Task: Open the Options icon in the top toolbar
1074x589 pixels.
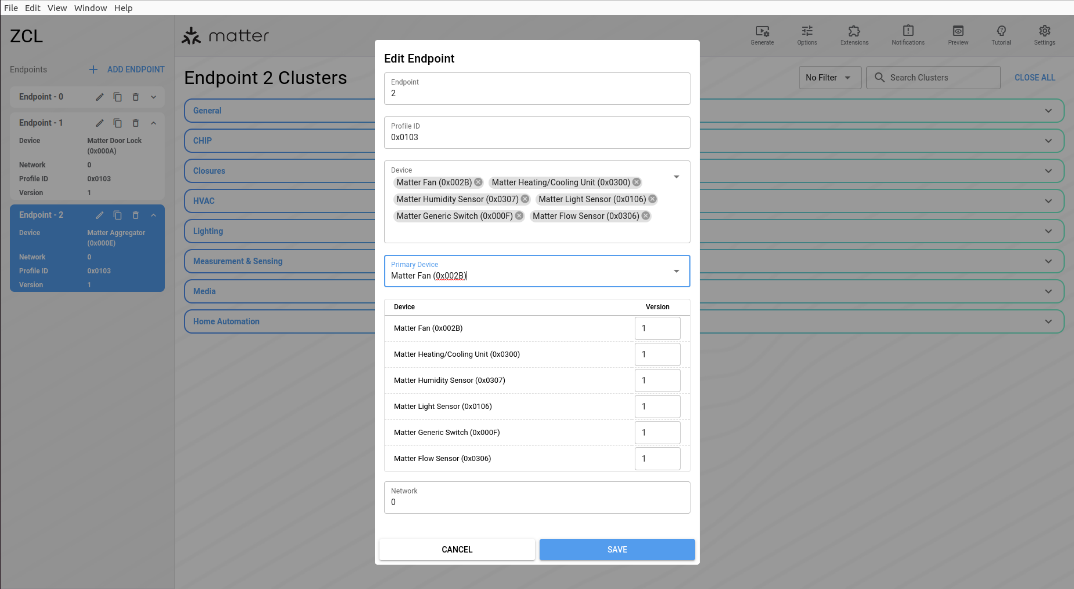Action: pos(807,33)
